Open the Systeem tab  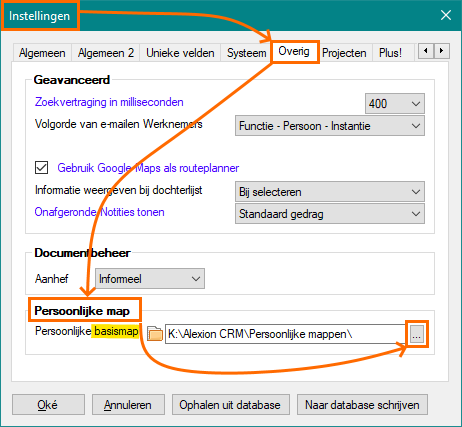coord(246,53)
